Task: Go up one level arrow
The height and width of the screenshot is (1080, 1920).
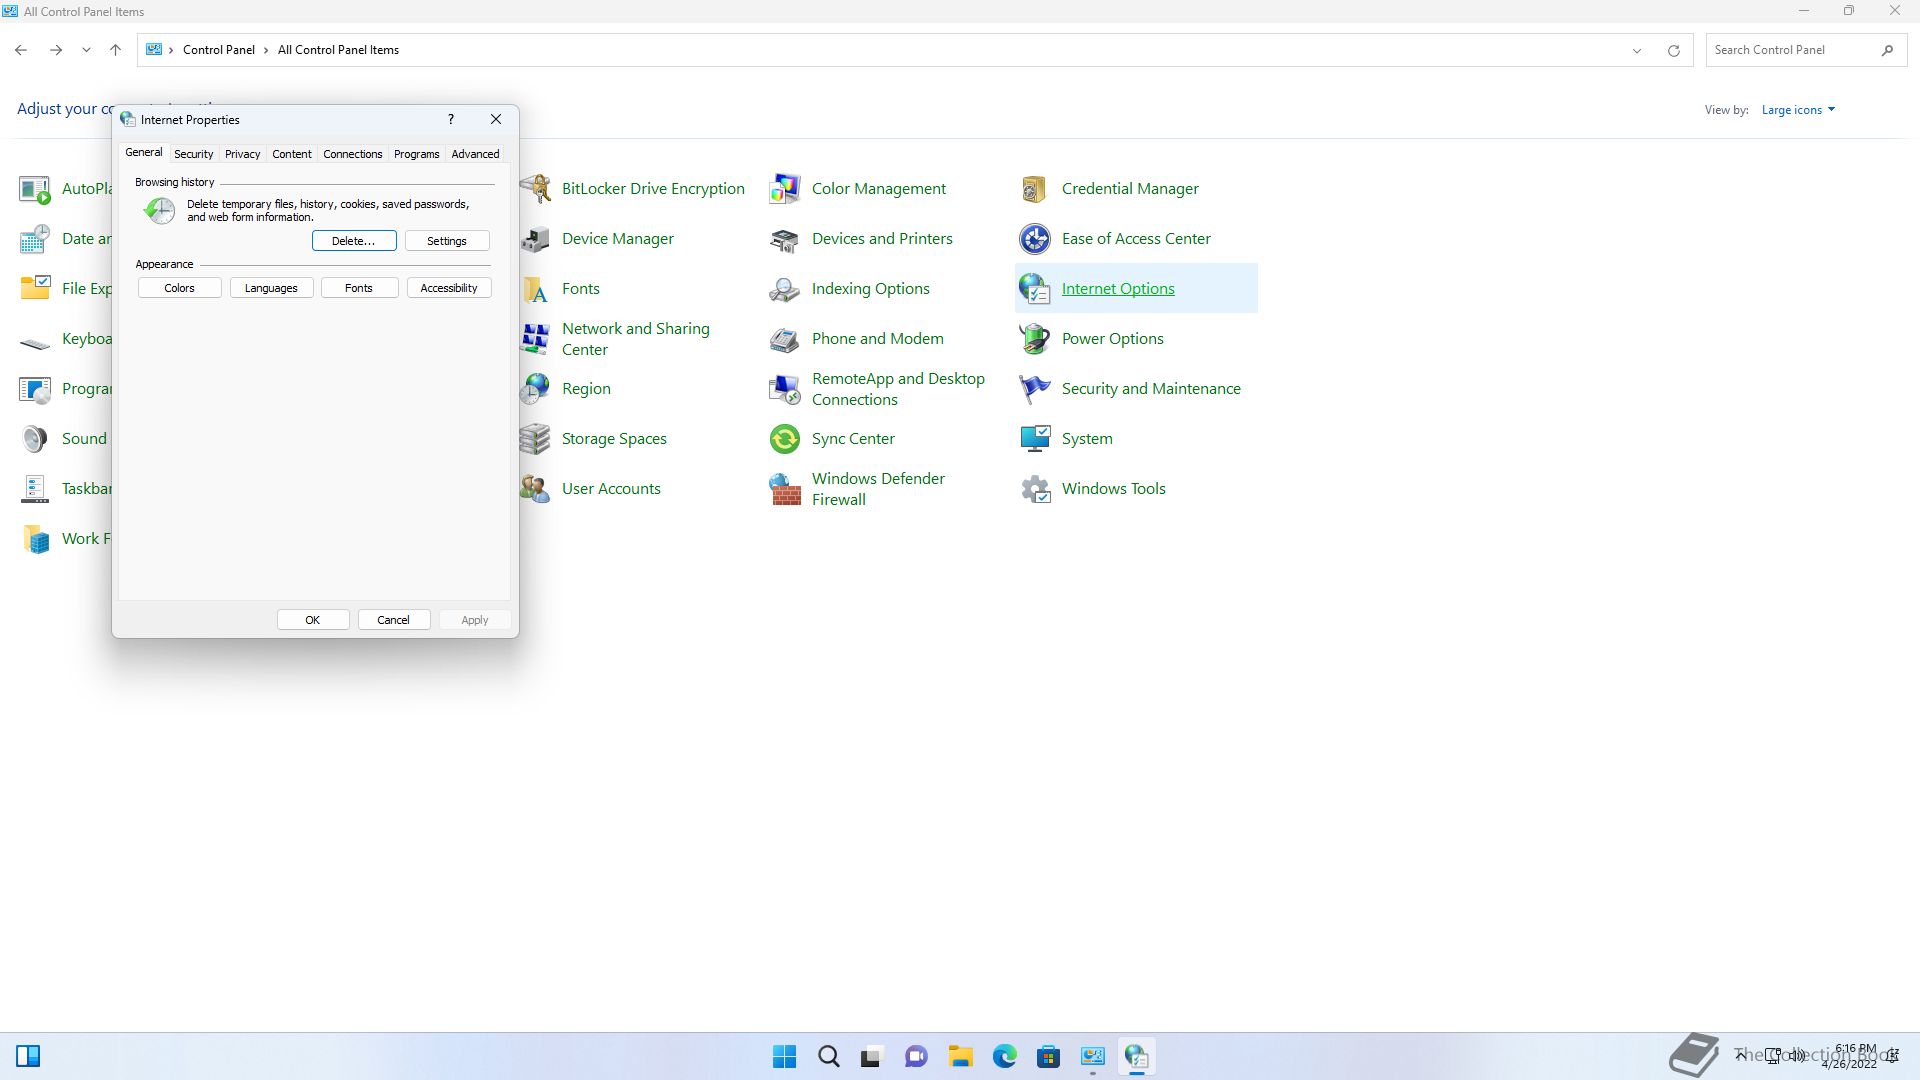Action: [x=116, y=50]
